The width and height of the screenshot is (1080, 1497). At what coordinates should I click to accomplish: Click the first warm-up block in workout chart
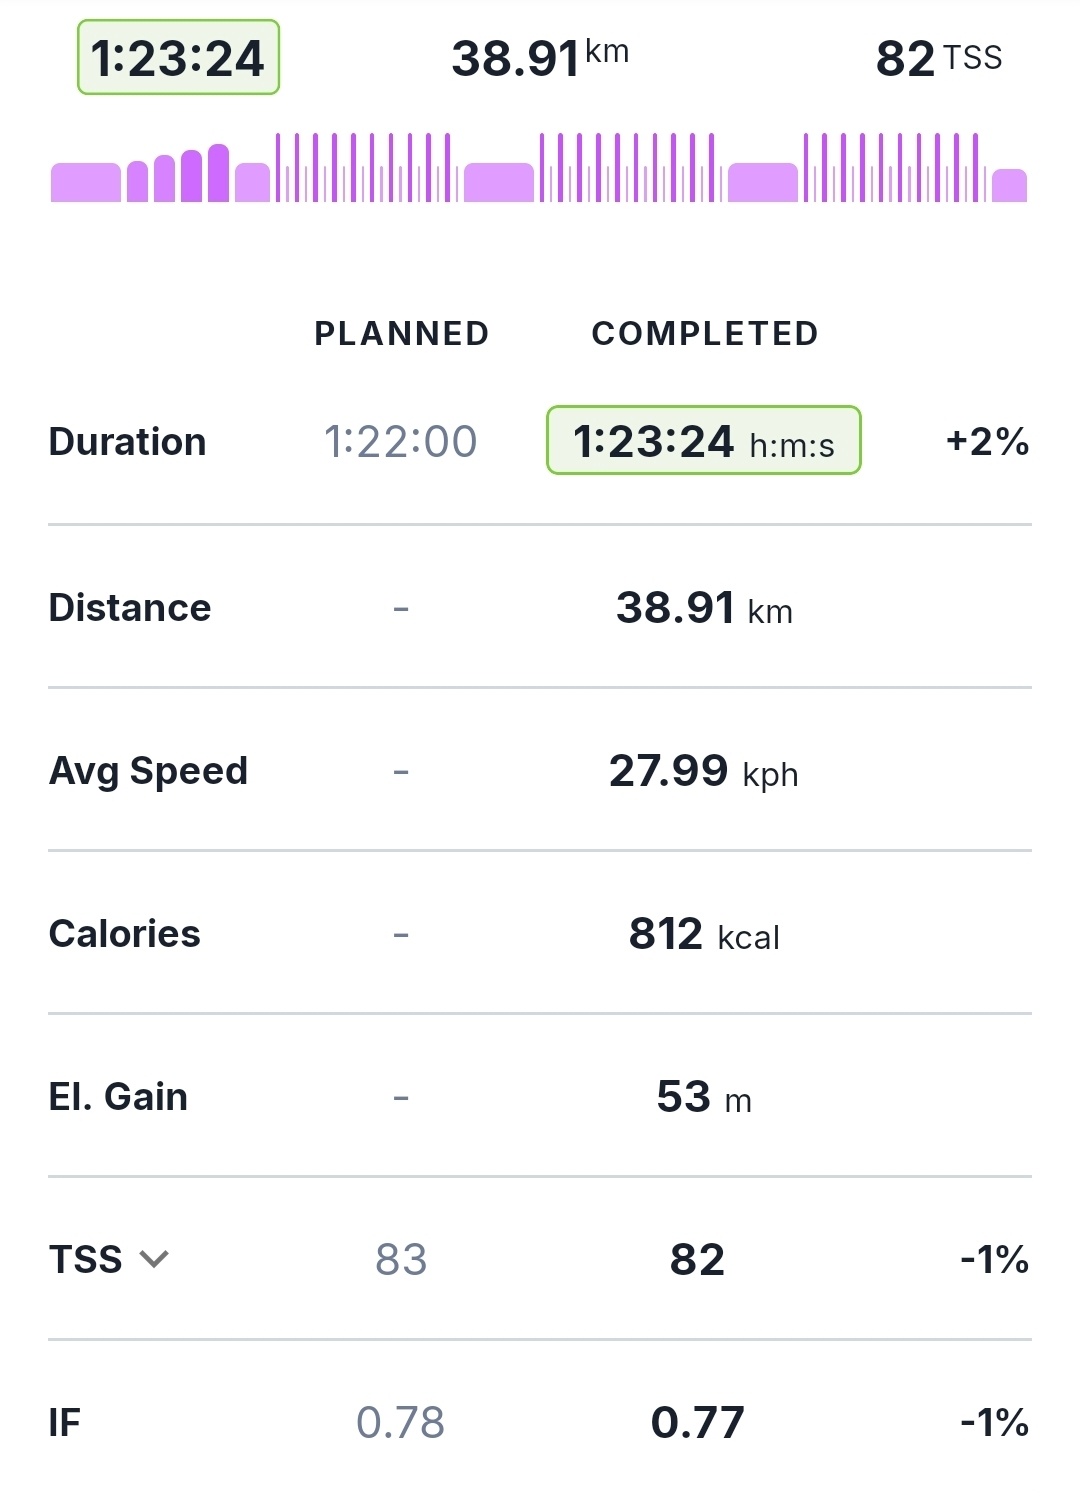pyautogui.click(x=85, y=183)
